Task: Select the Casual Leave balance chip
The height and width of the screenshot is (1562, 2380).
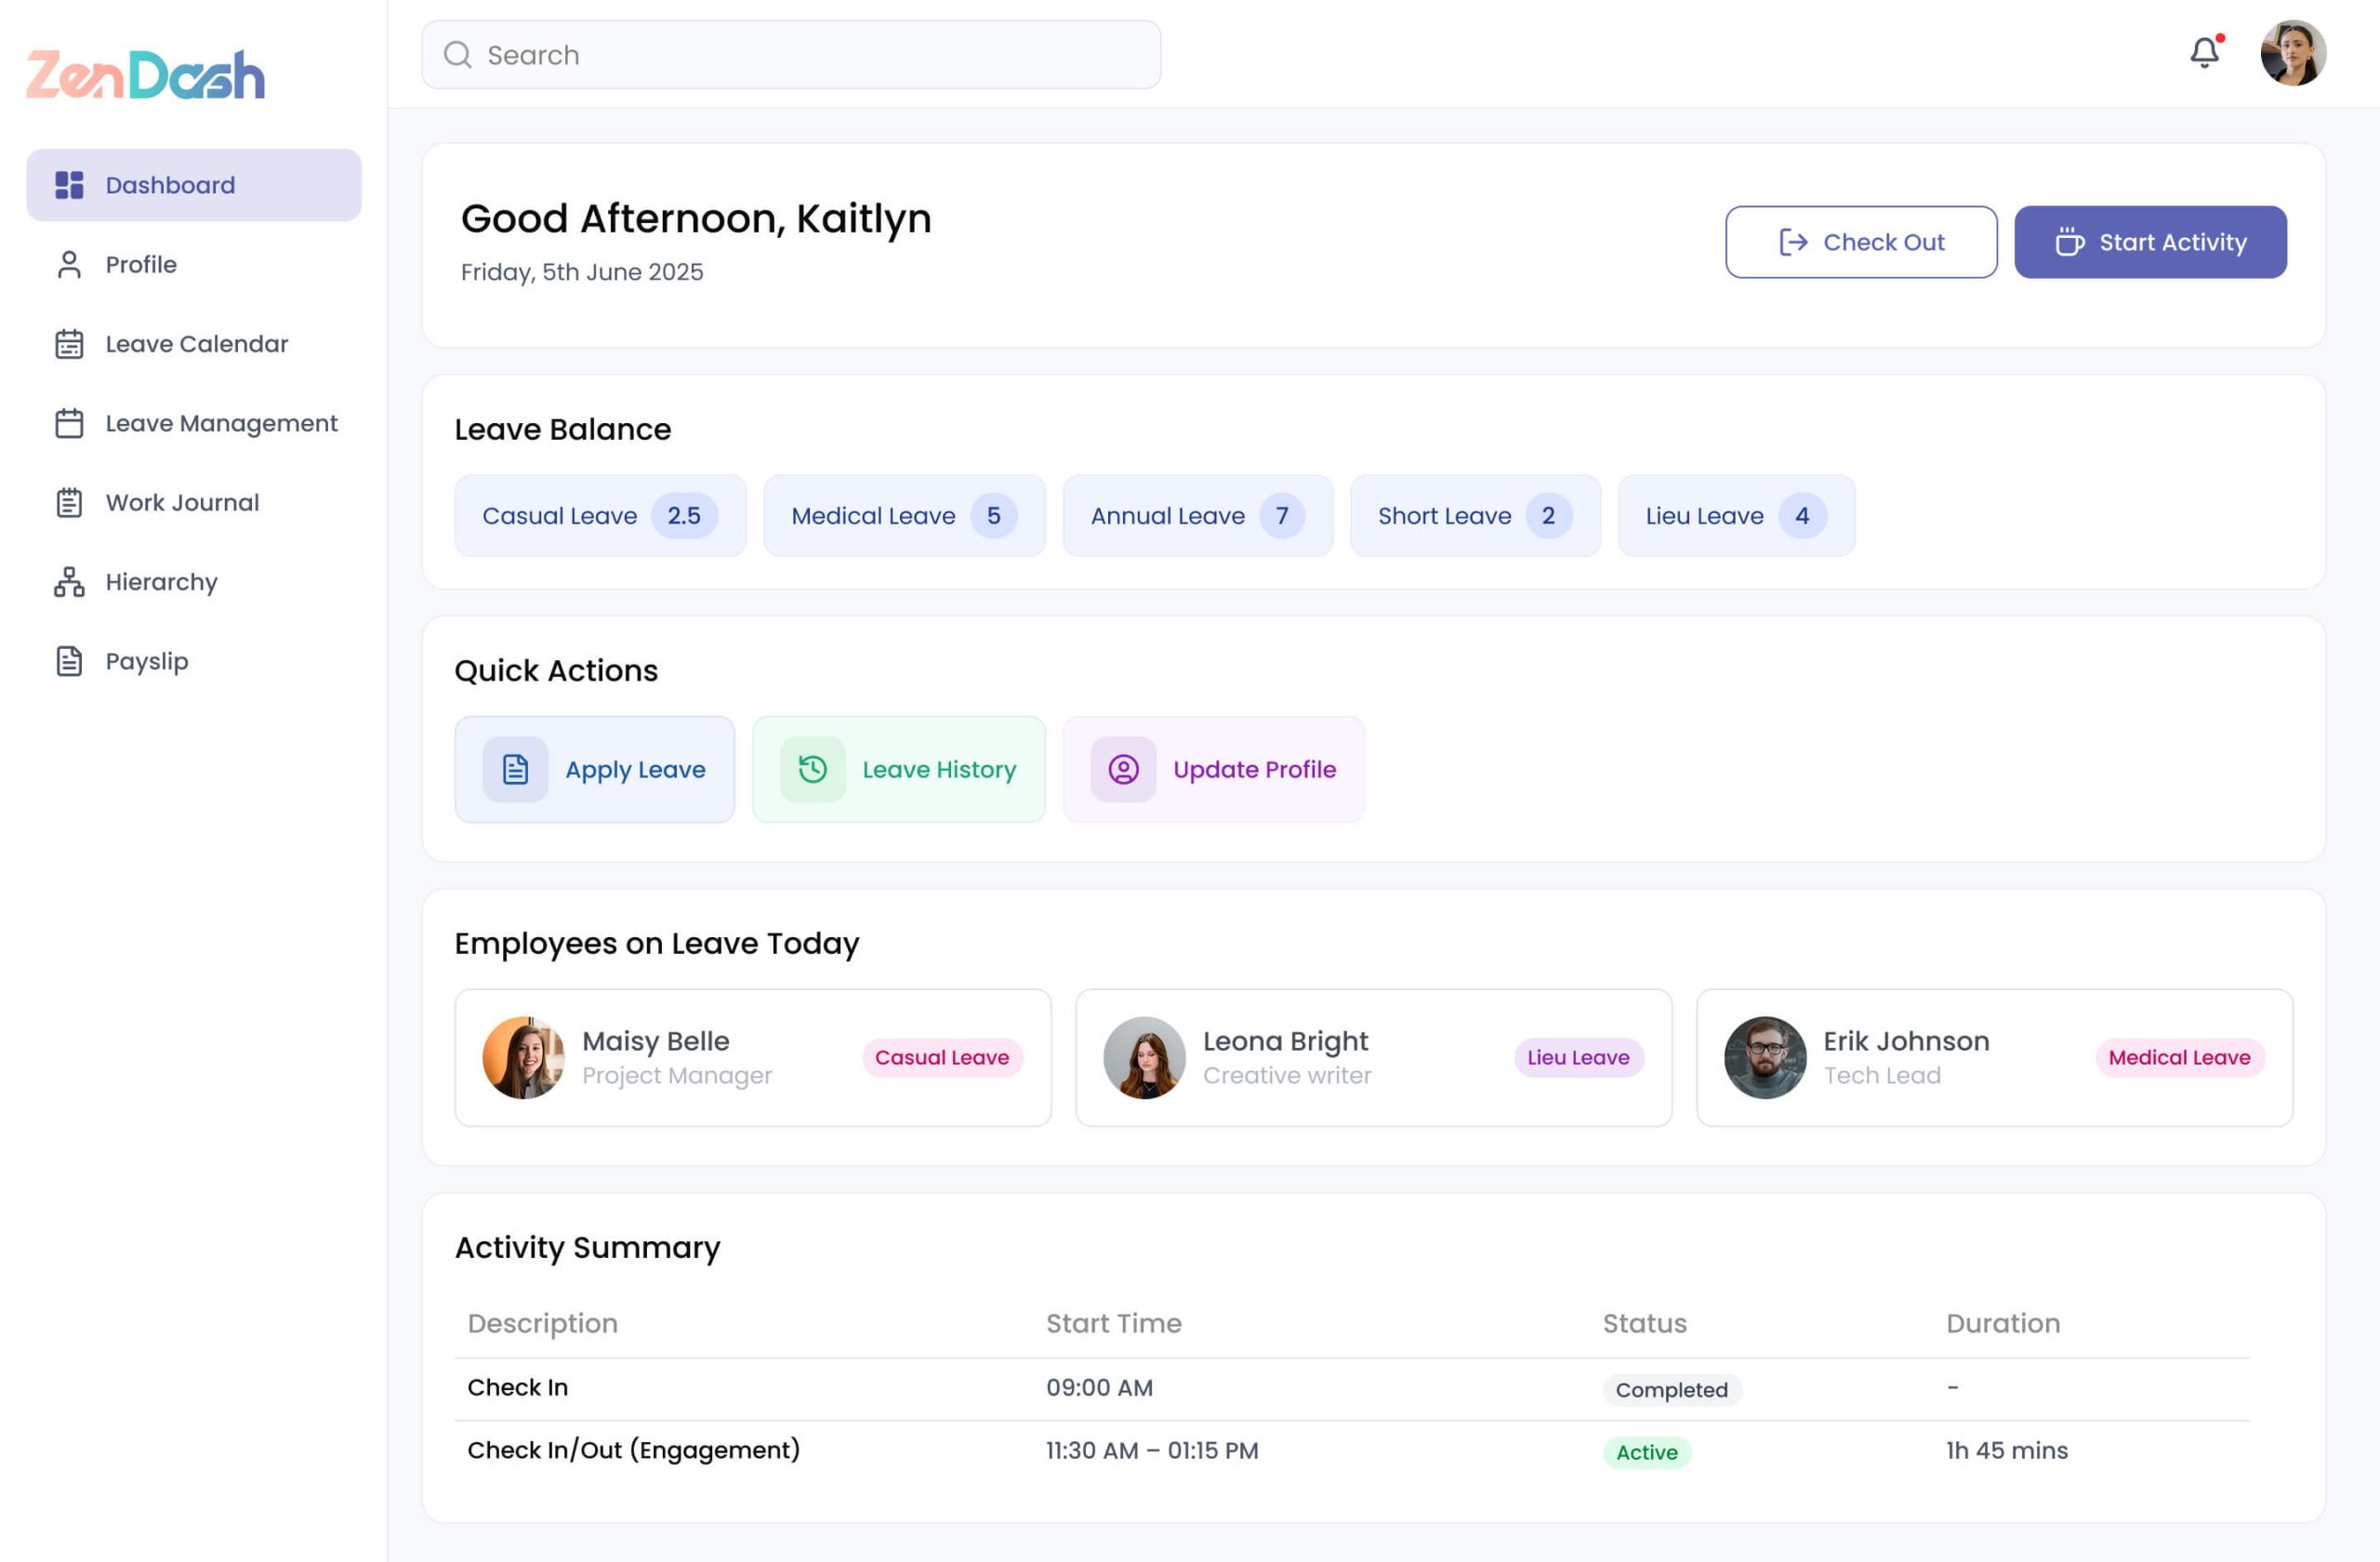Action: [x=600, y=515]
